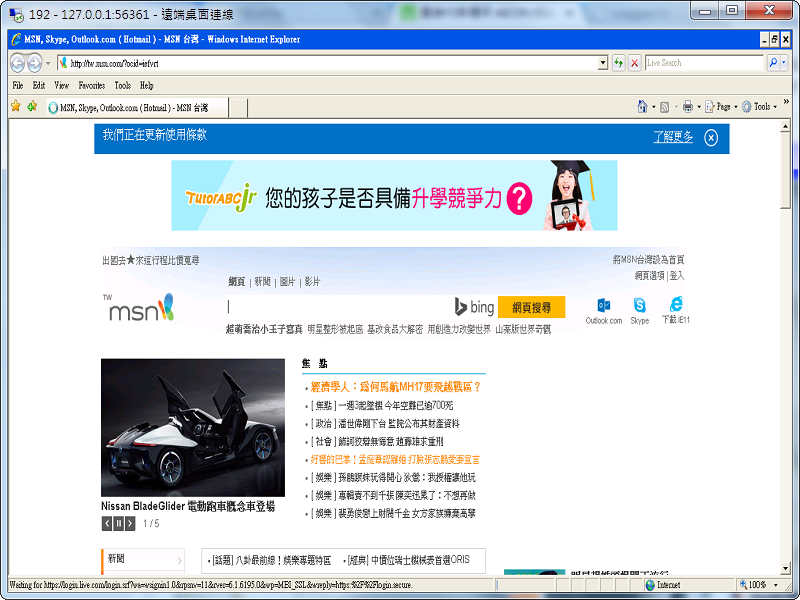Refresh the page with the green arrows
800x600 pixels.
(618, 63)
